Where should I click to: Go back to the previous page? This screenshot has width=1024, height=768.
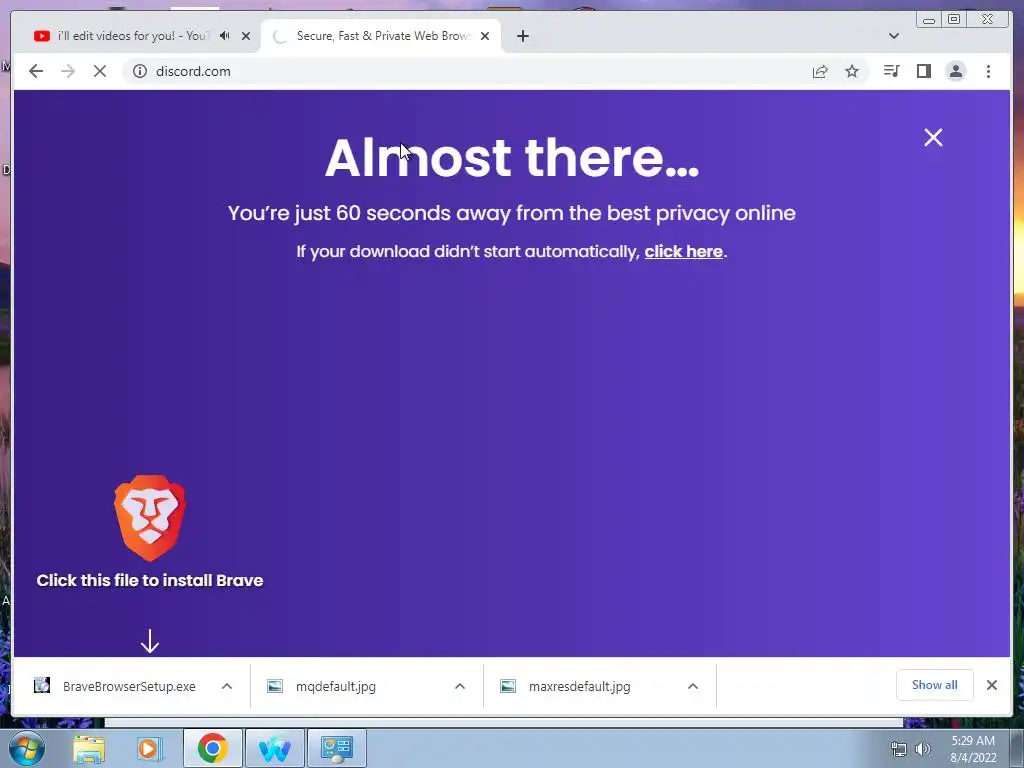[x=36, y=71]
